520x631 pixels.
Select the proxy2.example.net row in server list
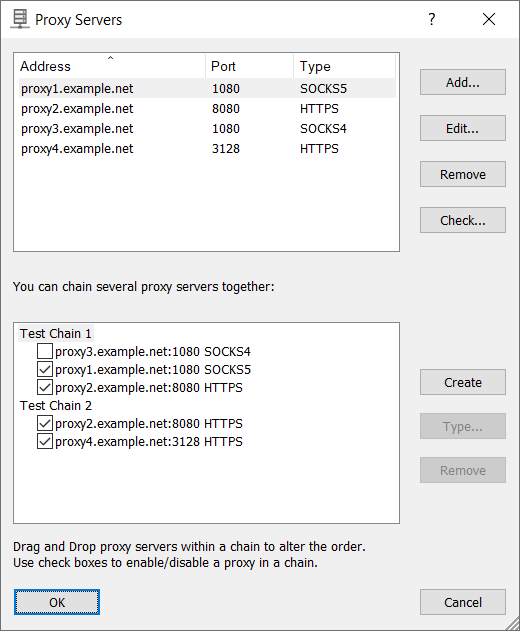(x=205, y=109)
